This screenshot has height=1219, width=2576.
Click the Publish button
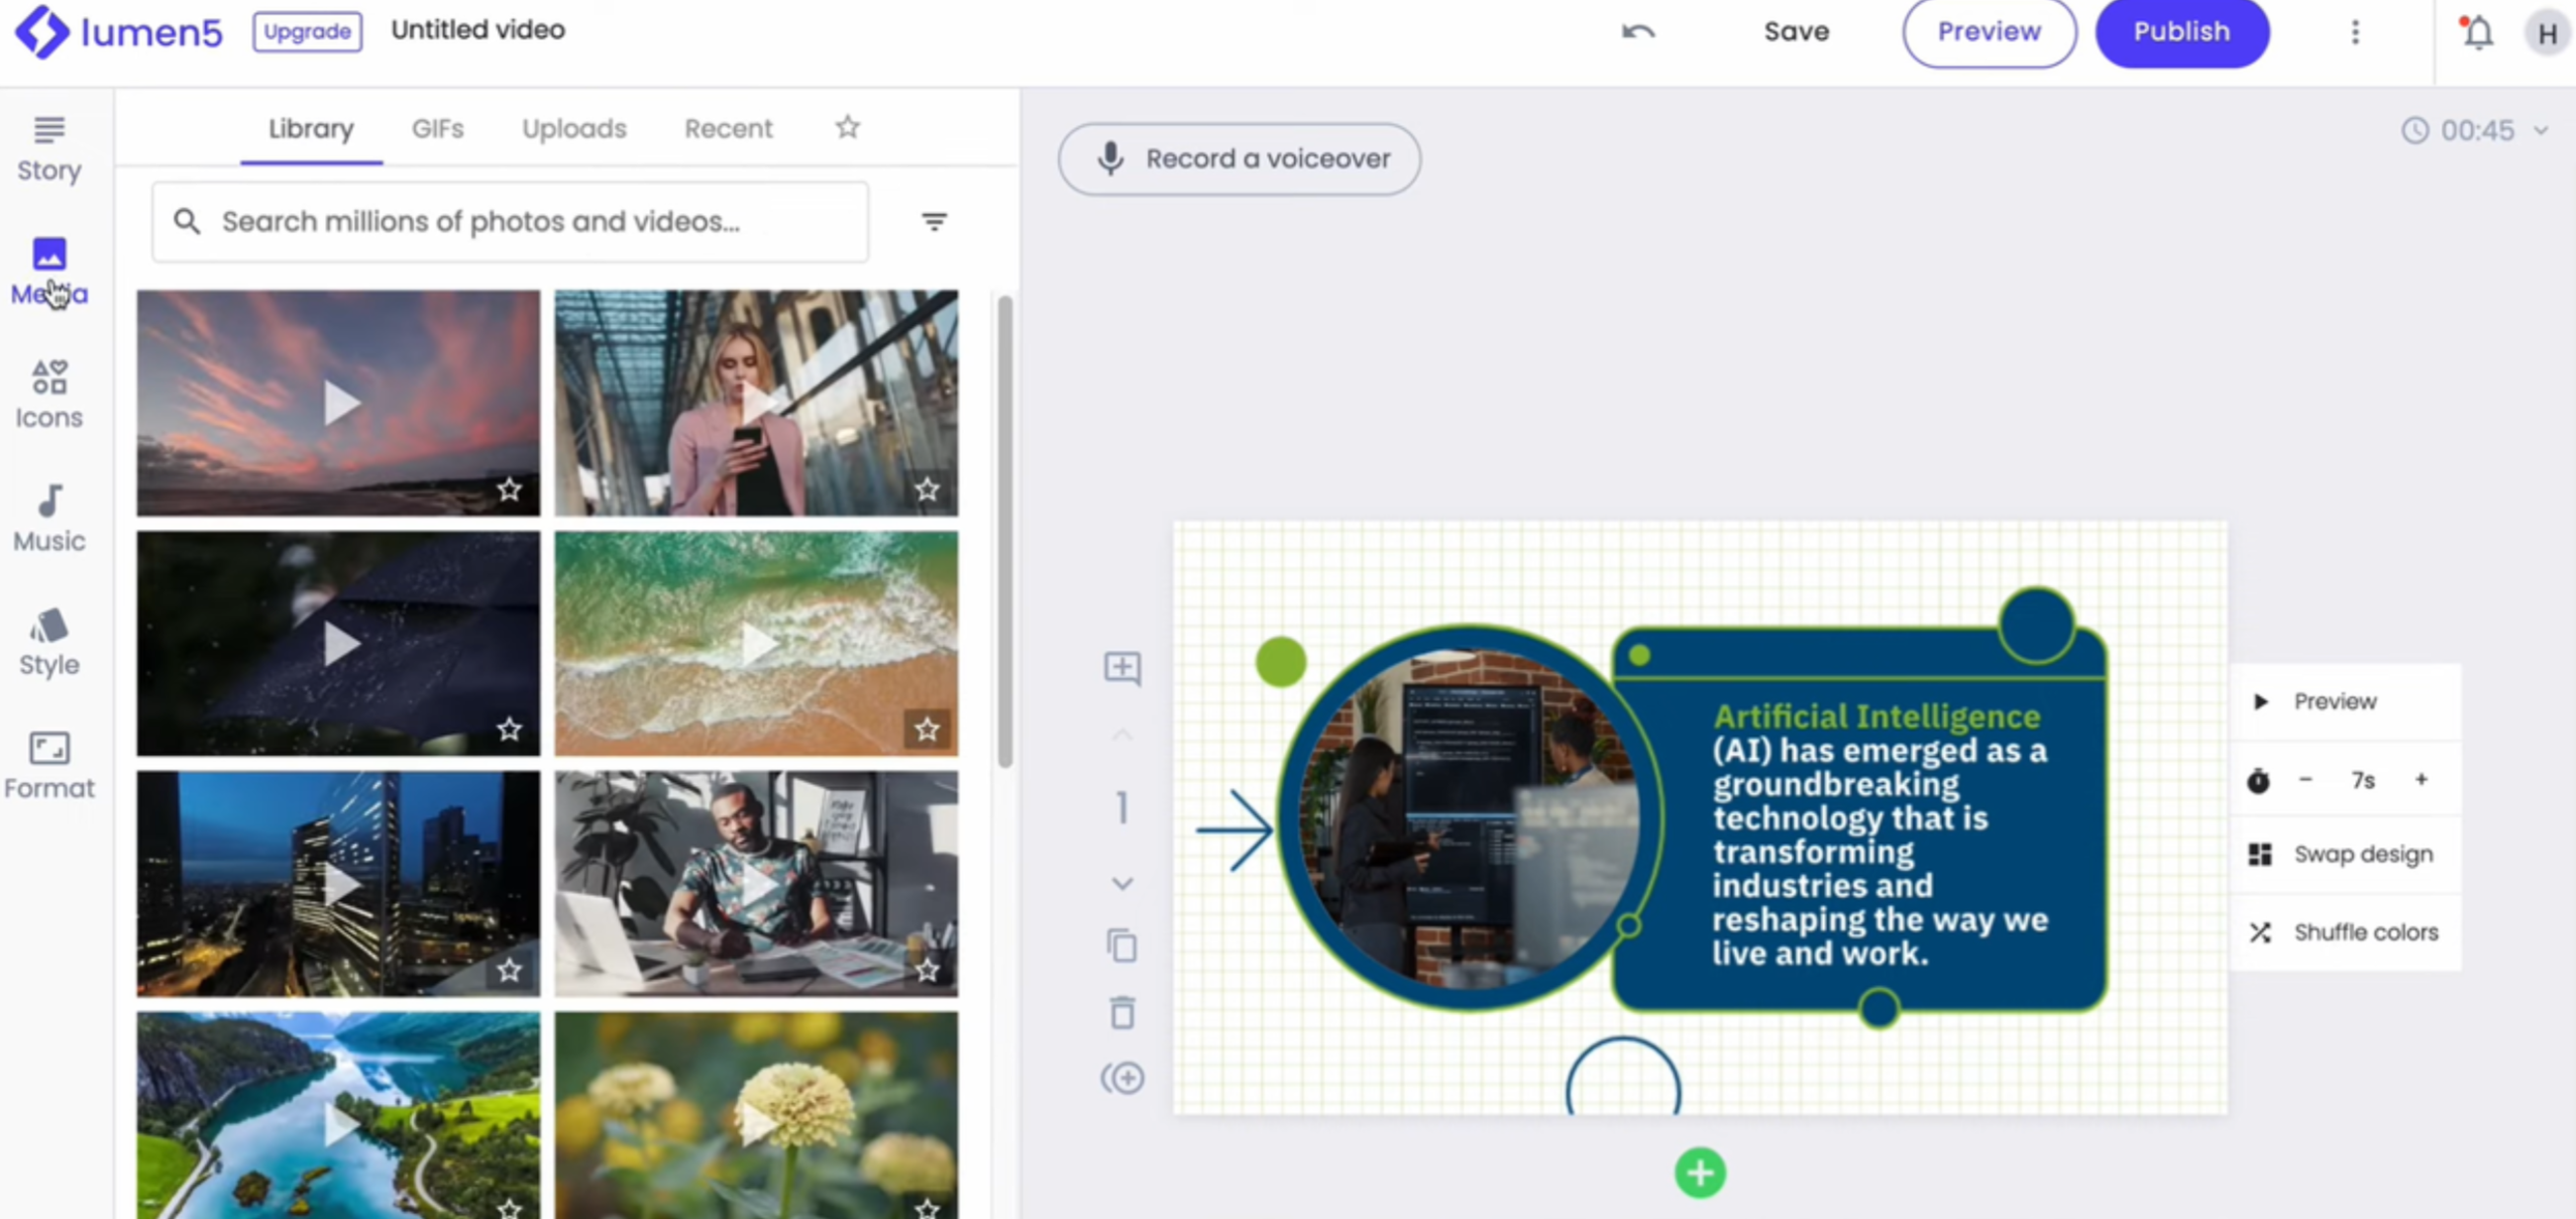point(2181,33)
